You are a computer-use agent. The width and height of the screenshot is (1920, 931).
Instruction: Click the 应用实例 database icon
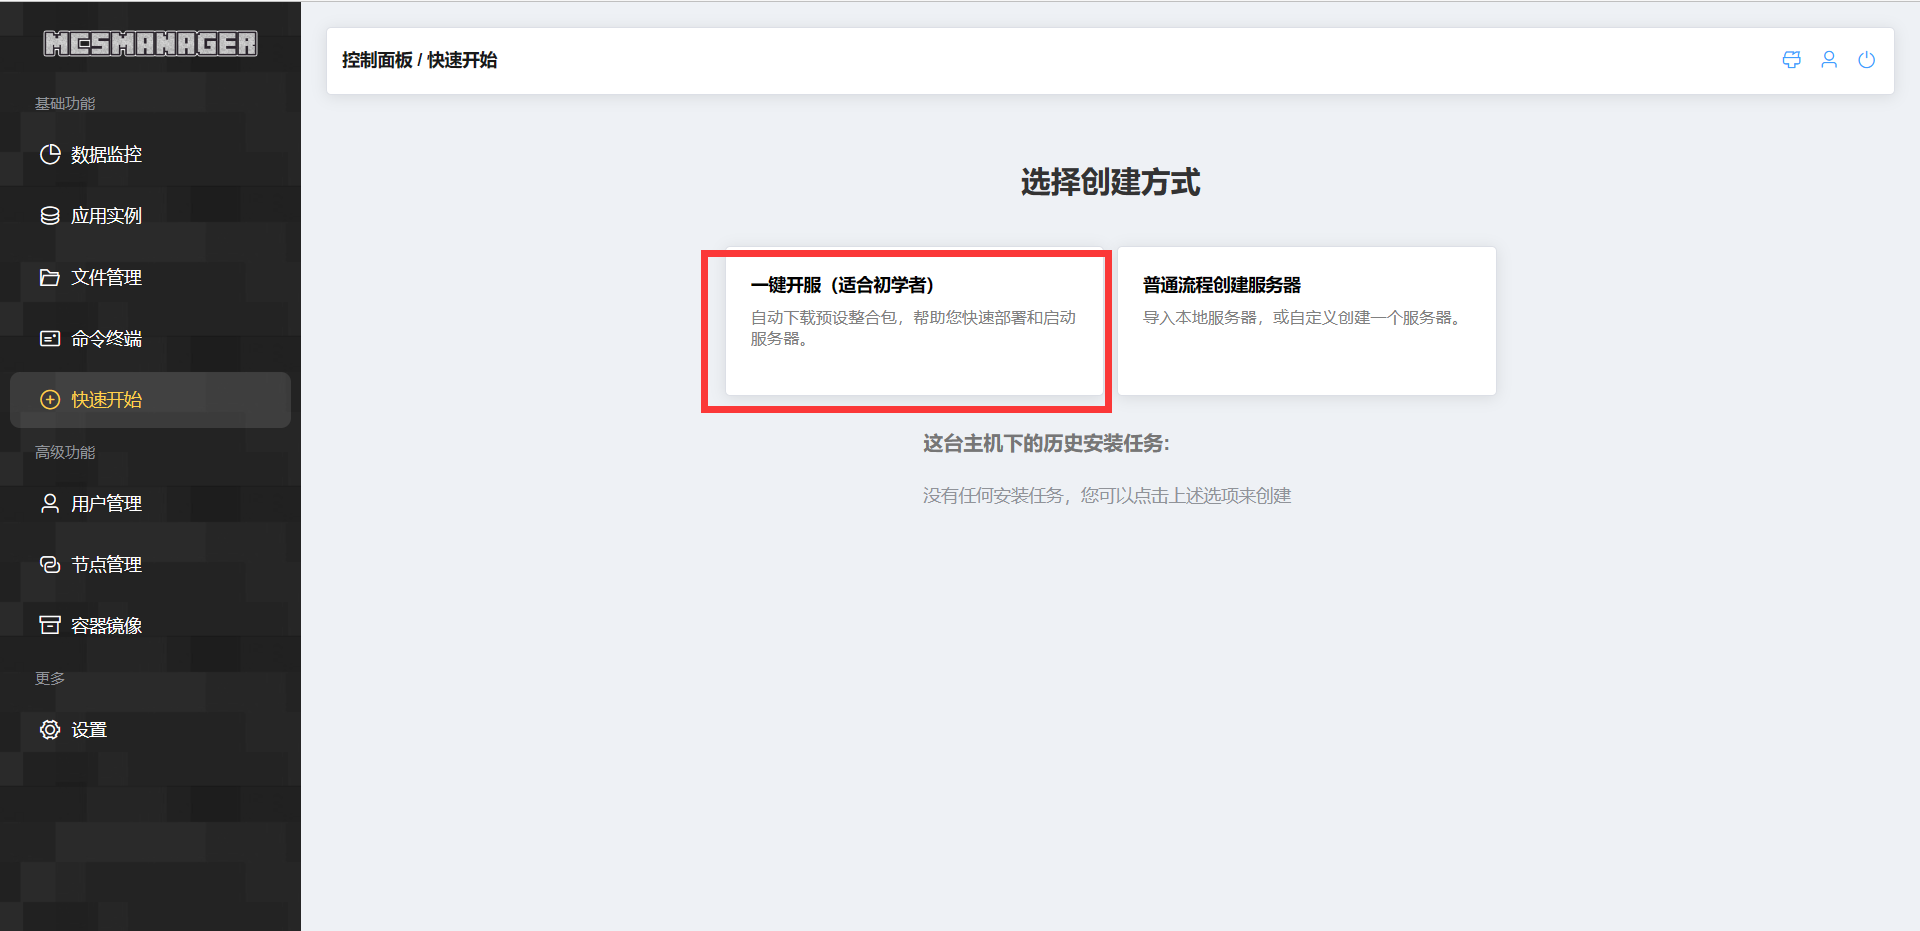pyautogui.click(x=50, y=215)
